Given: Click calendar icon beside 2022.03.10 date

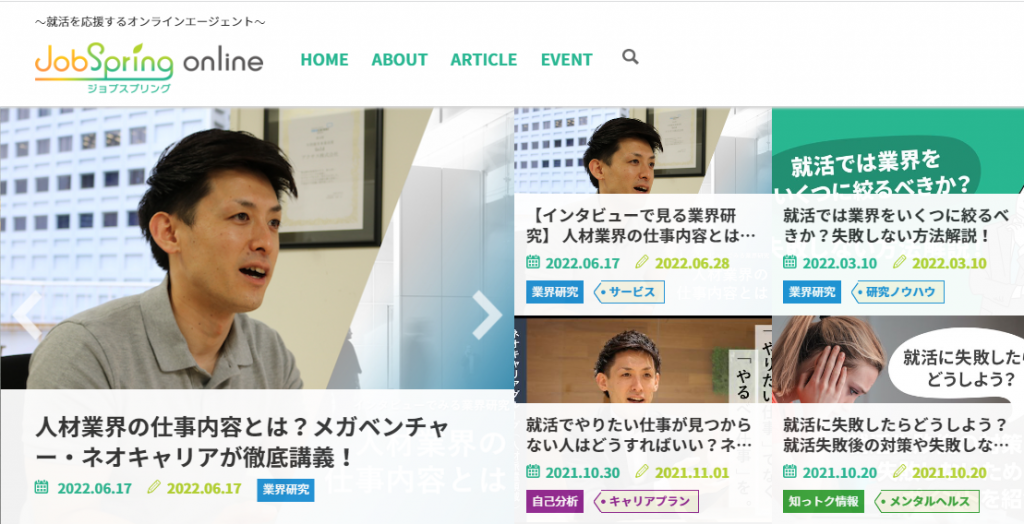Looking at the screenshot, I should 790,262.
